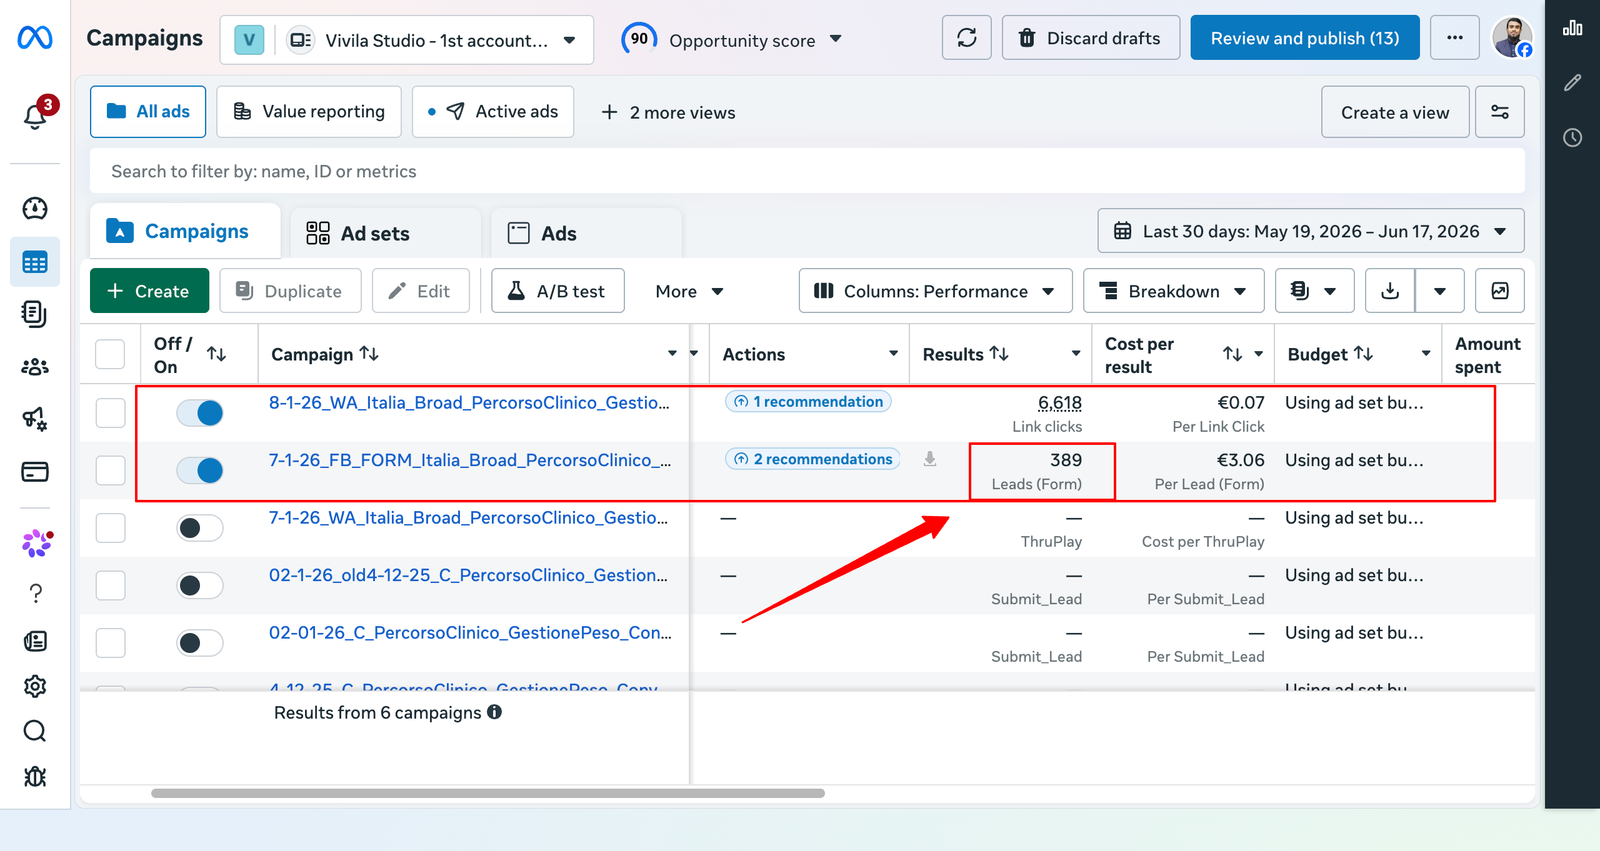
Task: Check the box for 8-1-26_WA_Italia_Broad campaign
Action: click(x=110, y=412)
